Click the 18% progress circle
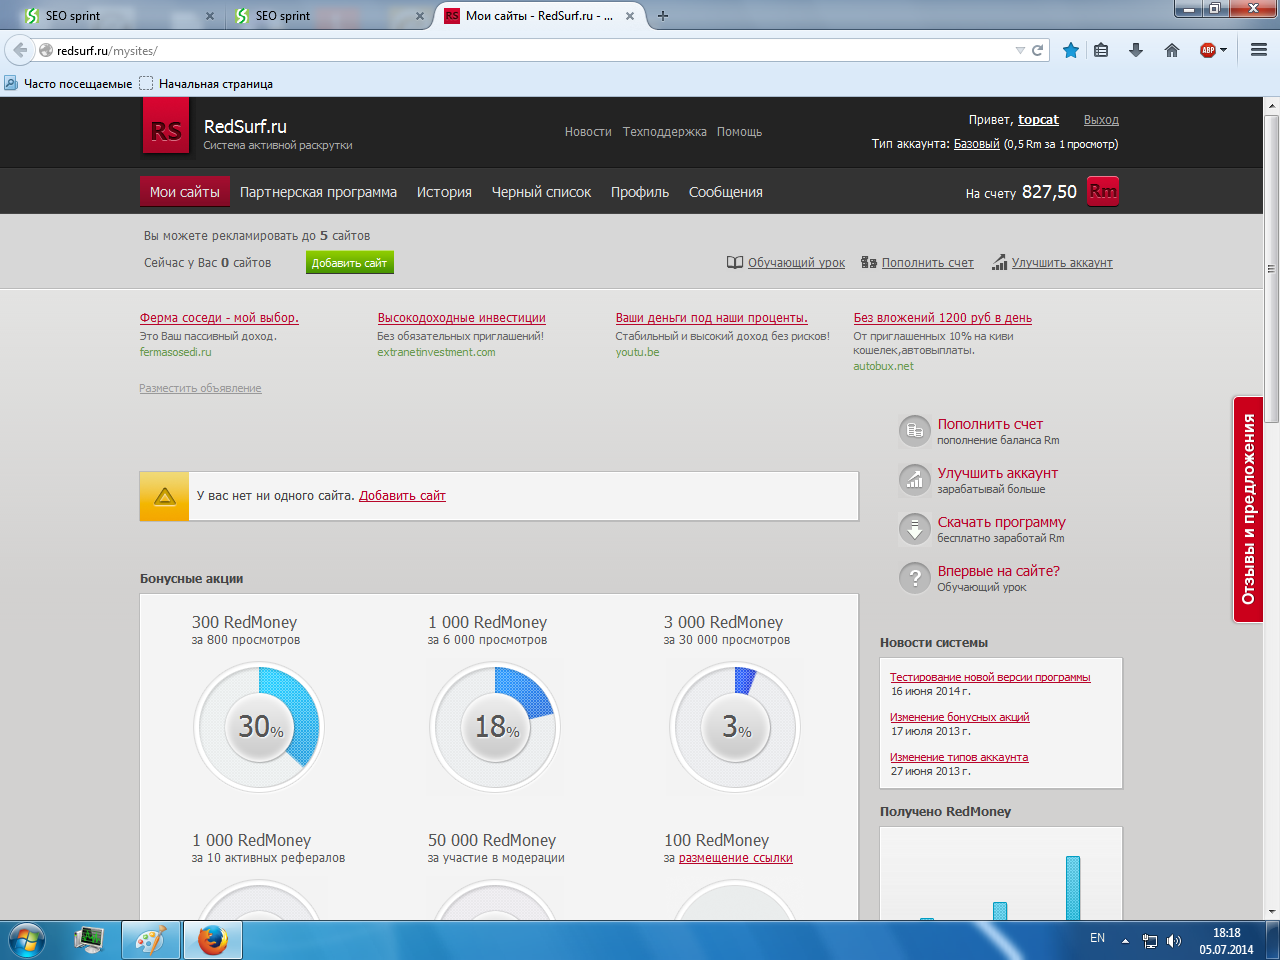Image resolution: width=1280 pixels, height=960 pixels. (495, 727)
